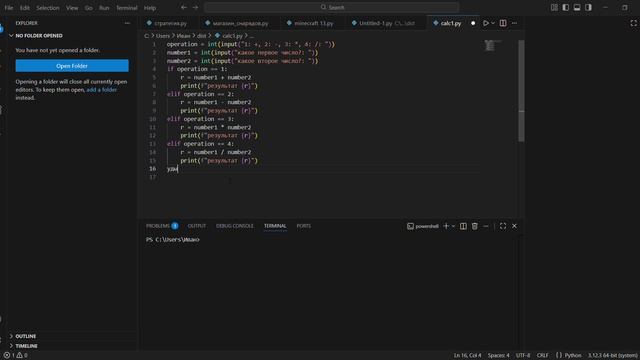This screenshot has width=640, height=360.
Task: Split the editor to the right
Action: click(x=503, y=23)
